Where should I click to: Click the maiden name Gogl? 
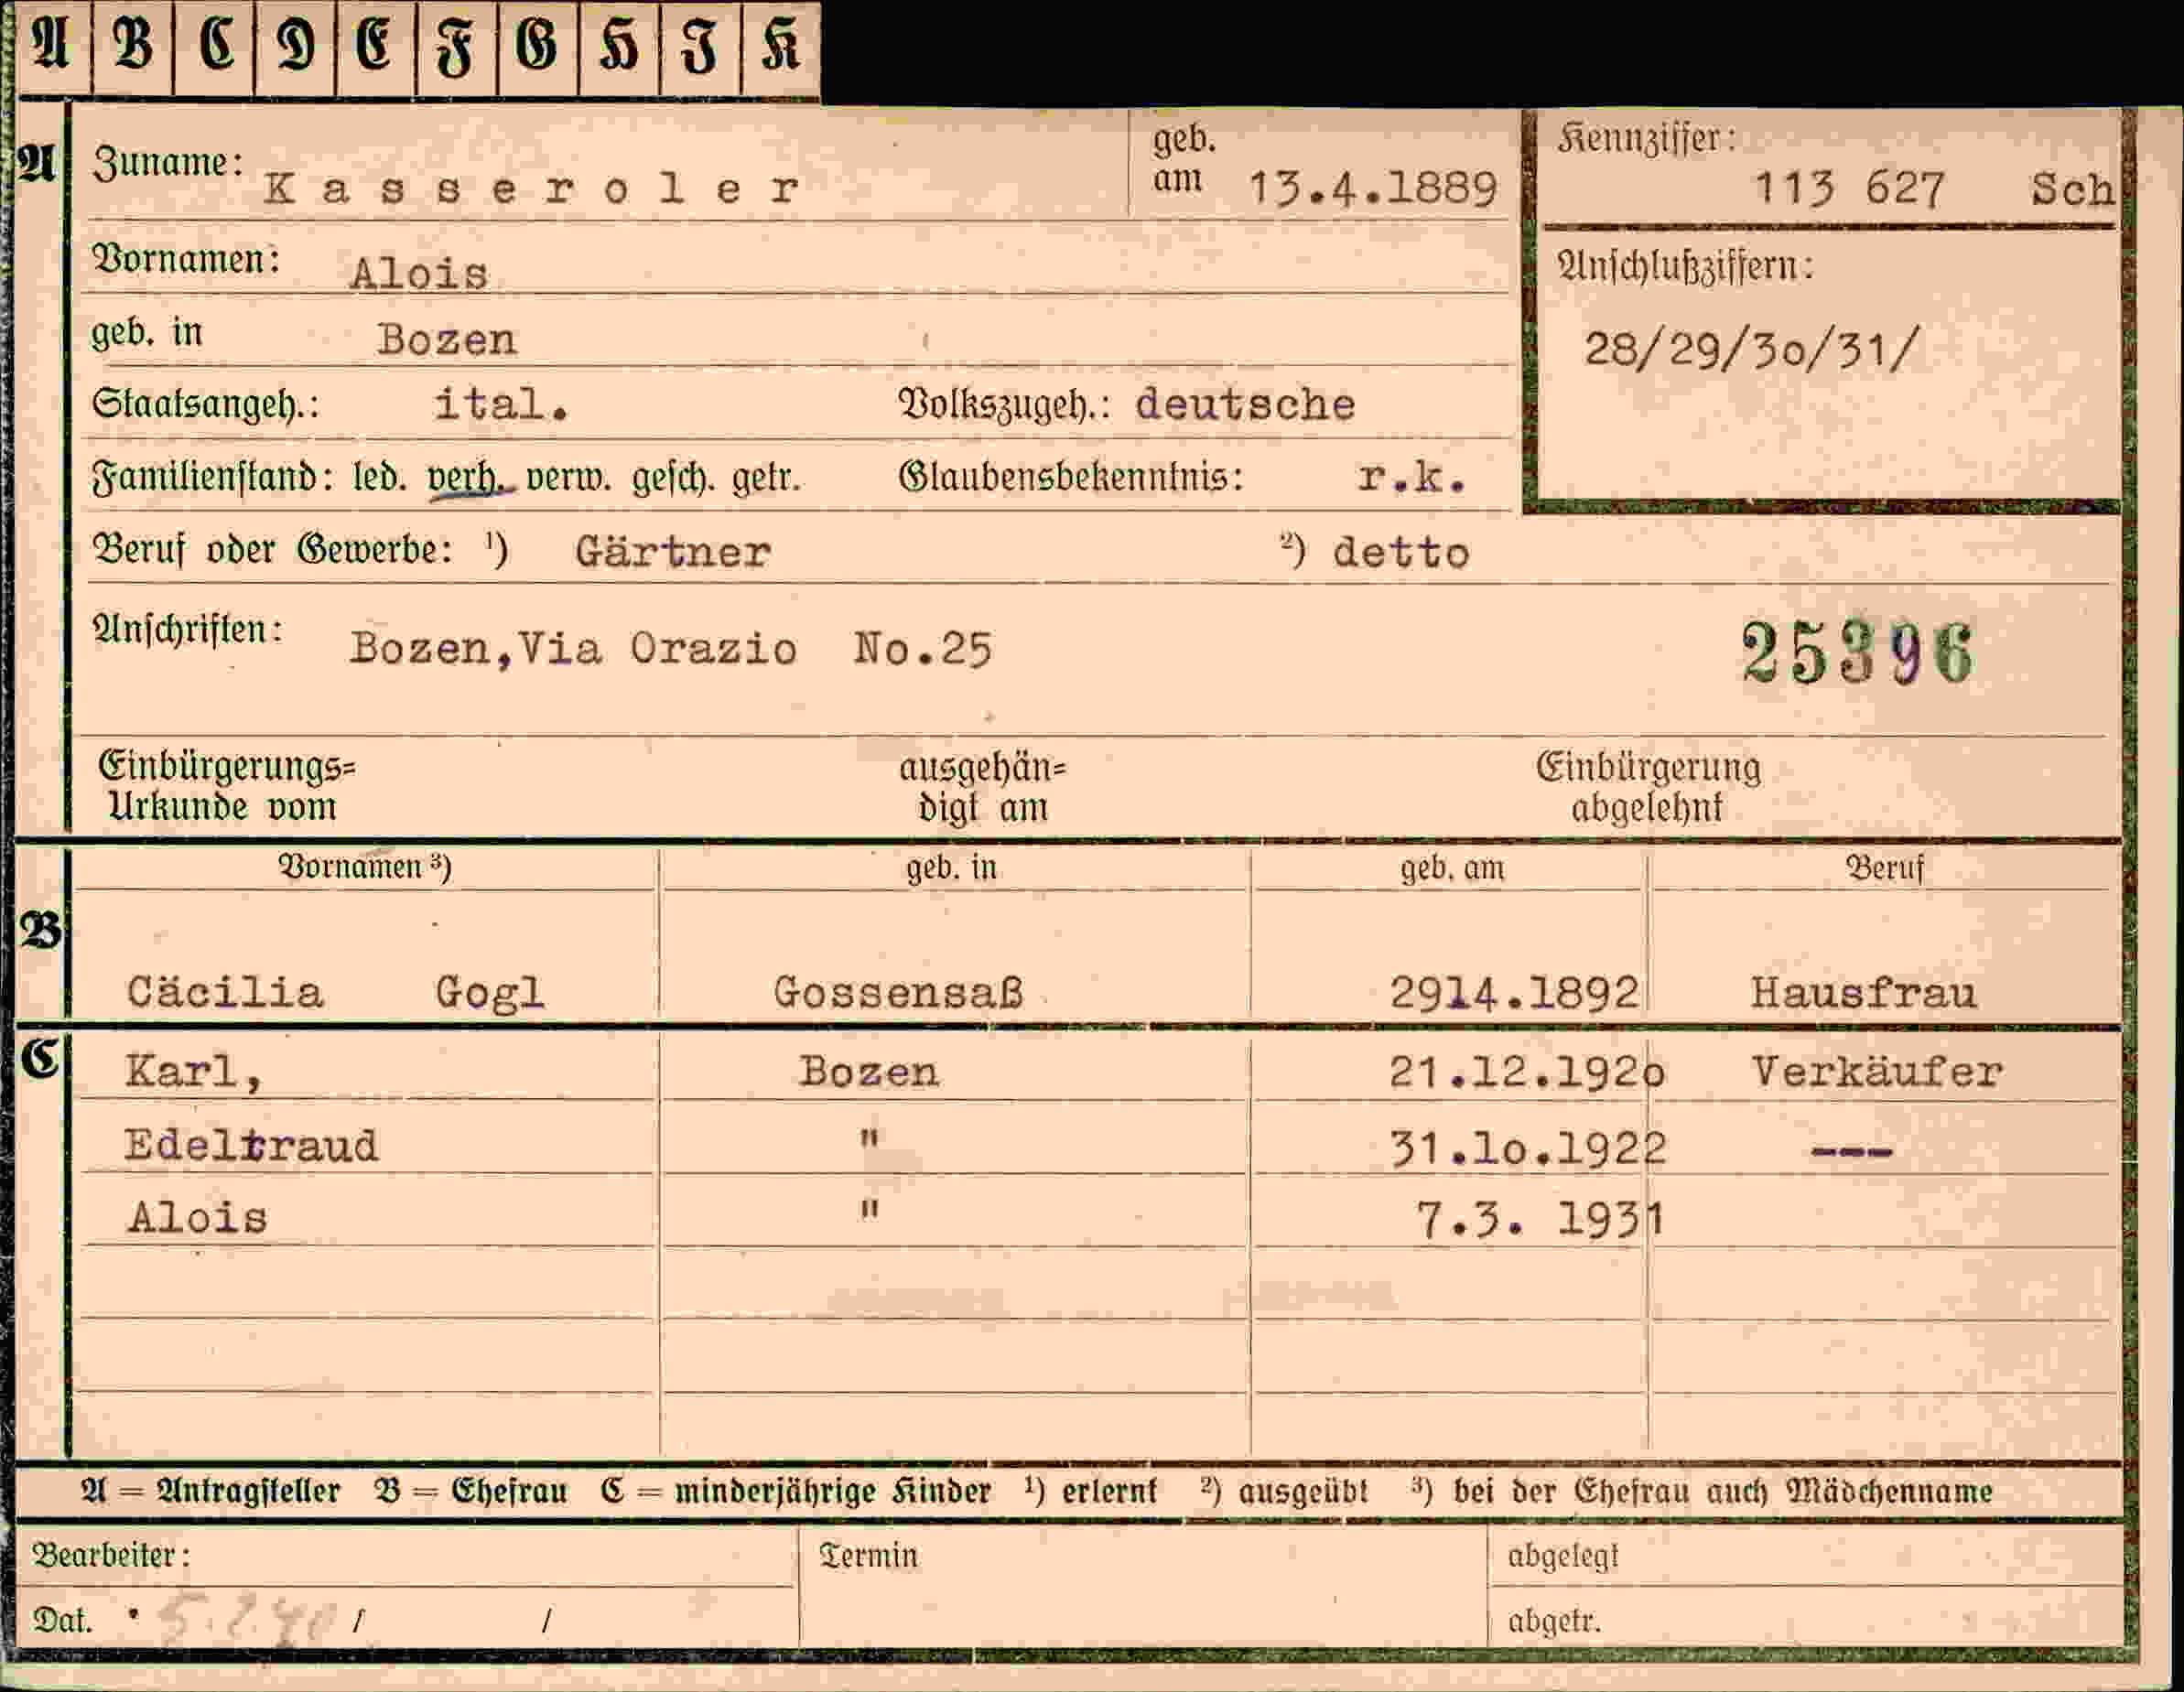(x=489, y=993)
